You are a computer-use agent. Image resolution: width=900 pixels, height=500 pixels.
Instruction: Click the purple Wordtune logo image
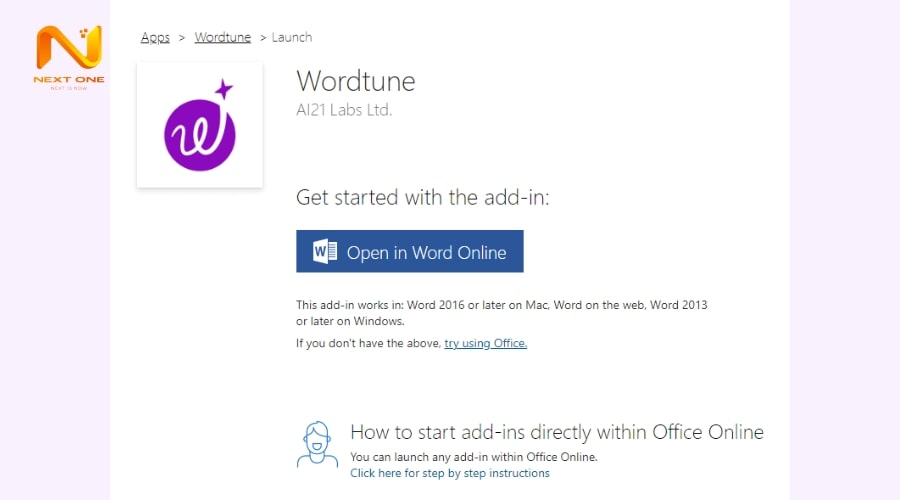(200, 125)
